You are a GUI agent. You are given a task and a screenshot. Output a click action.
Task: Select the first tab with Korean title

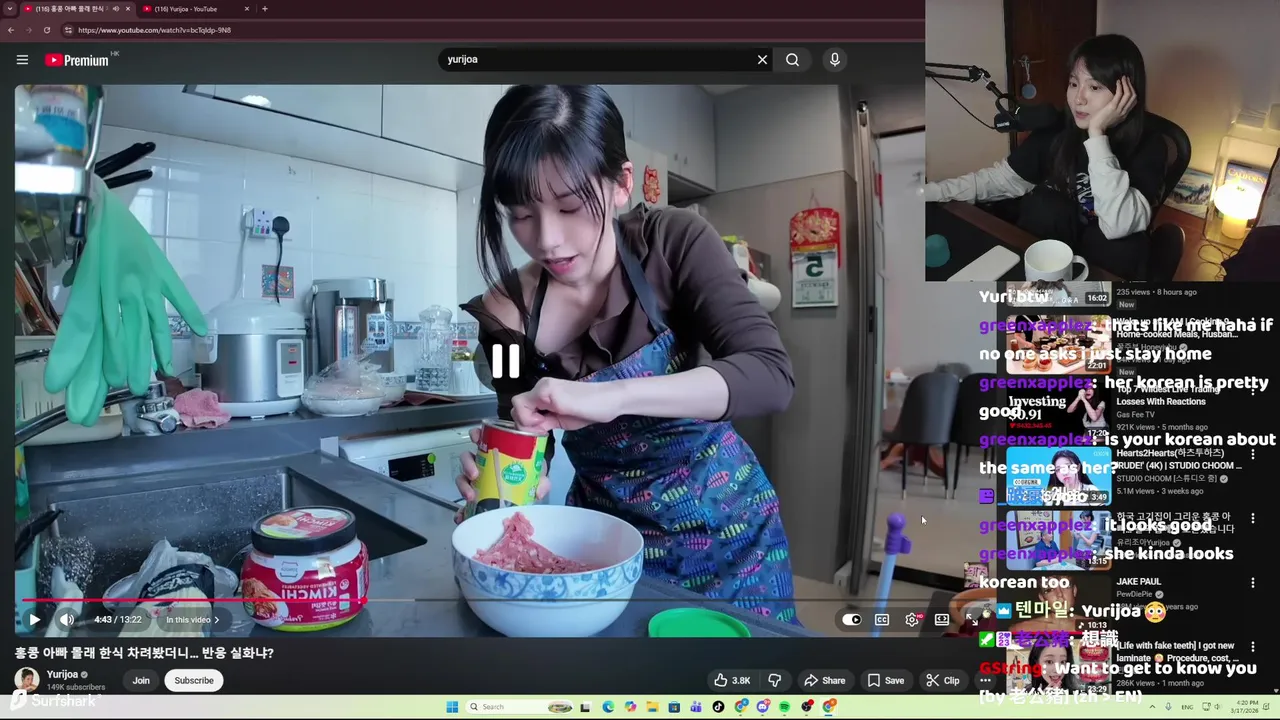(x=69, y=9)
